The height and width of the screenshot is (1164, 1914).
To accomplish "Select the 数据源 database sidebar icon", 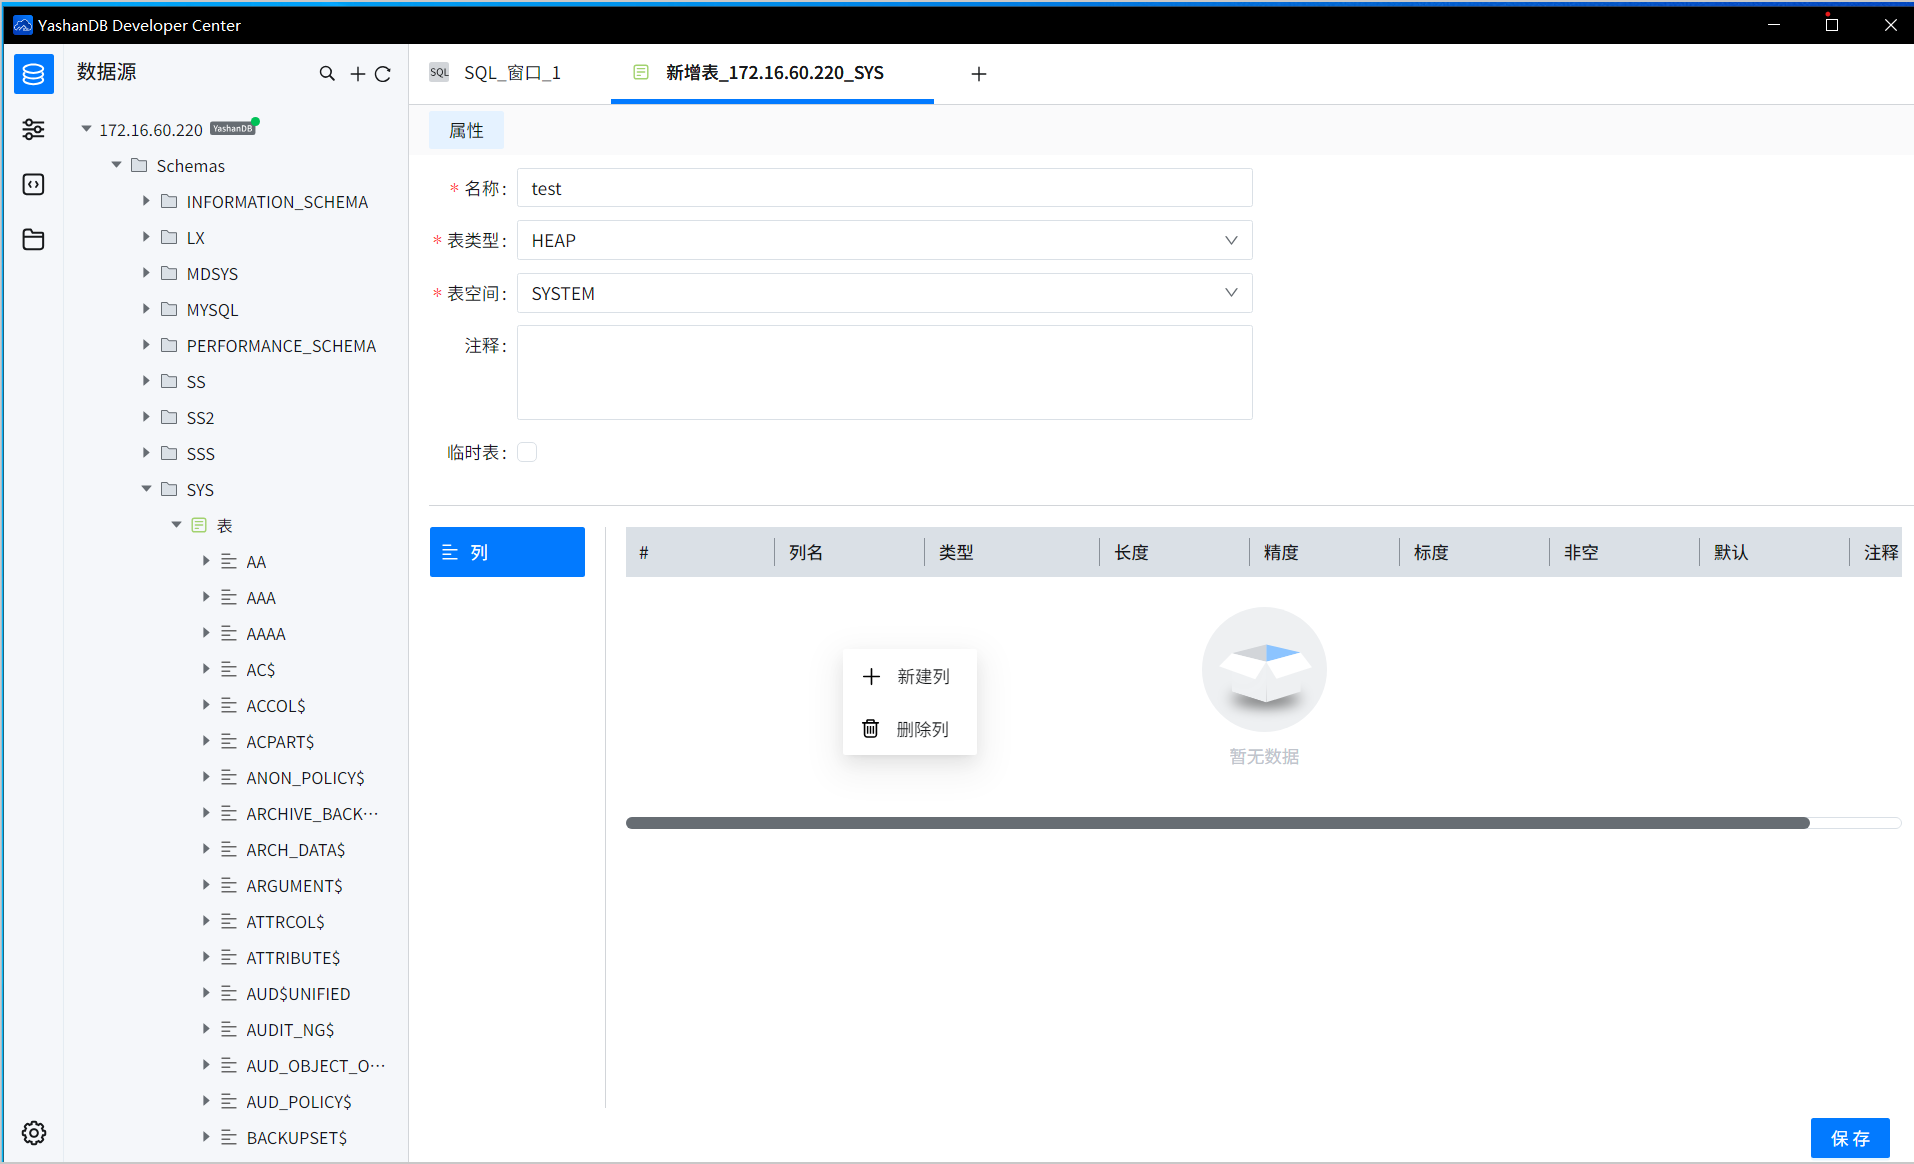I will point(33,73).
